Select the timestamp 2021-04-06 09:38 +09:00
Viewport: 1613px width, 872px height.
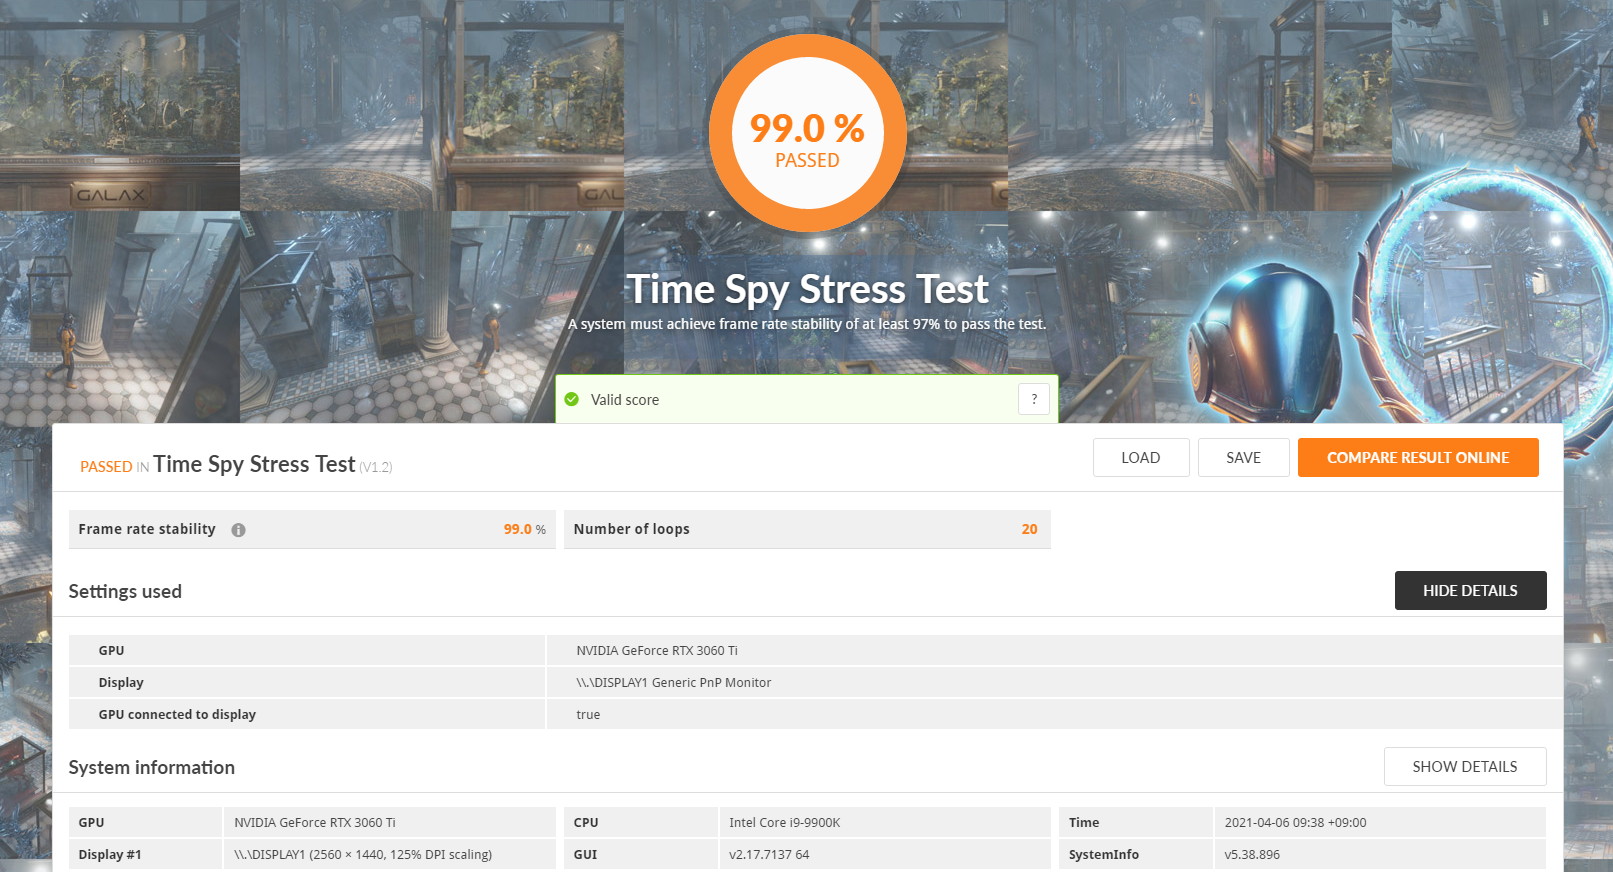[1296, 823]
